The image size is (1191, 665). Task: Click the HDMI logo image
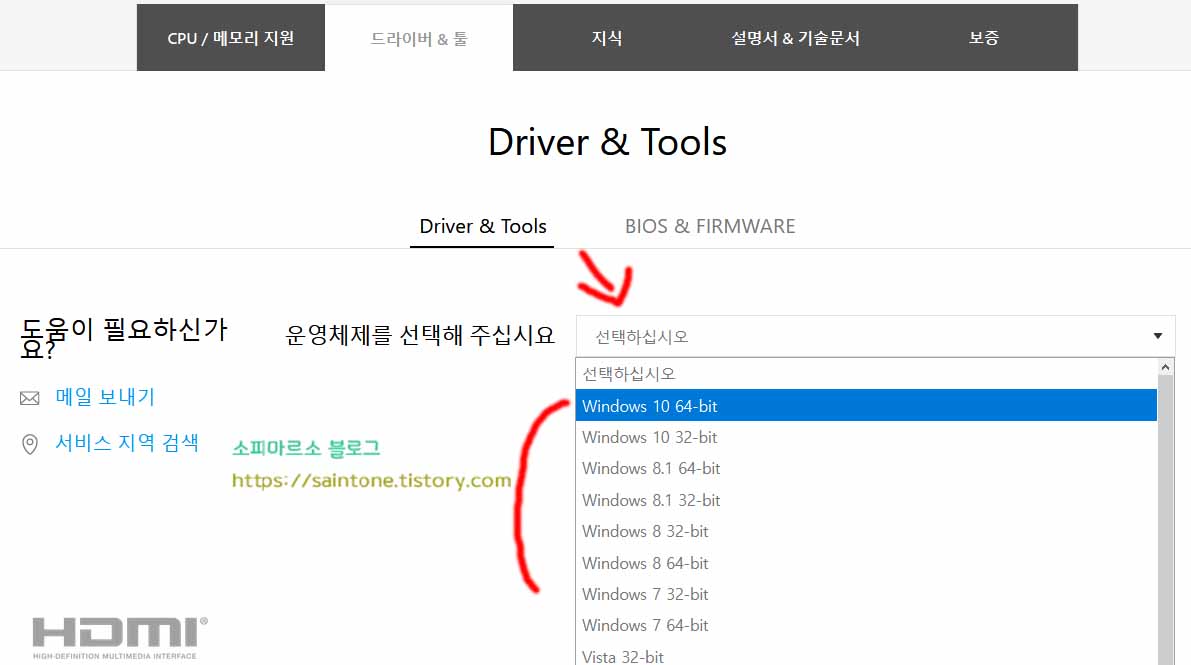(x=119, y=637)
